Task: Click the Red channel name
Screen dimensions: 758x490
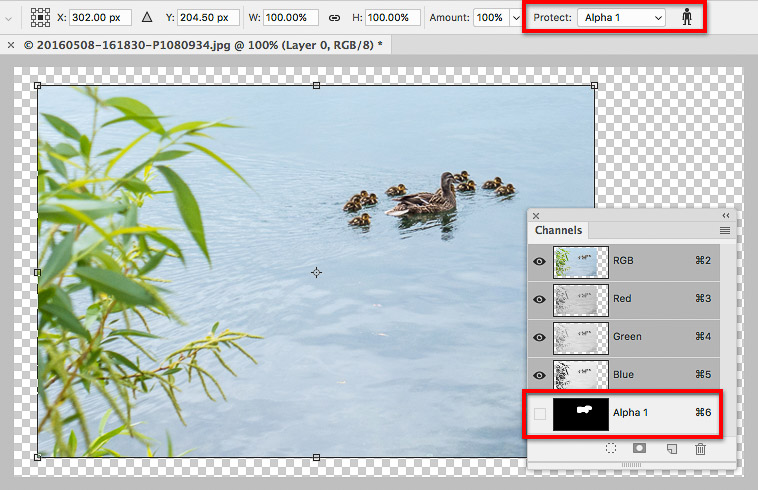Action: click(622, 299)
